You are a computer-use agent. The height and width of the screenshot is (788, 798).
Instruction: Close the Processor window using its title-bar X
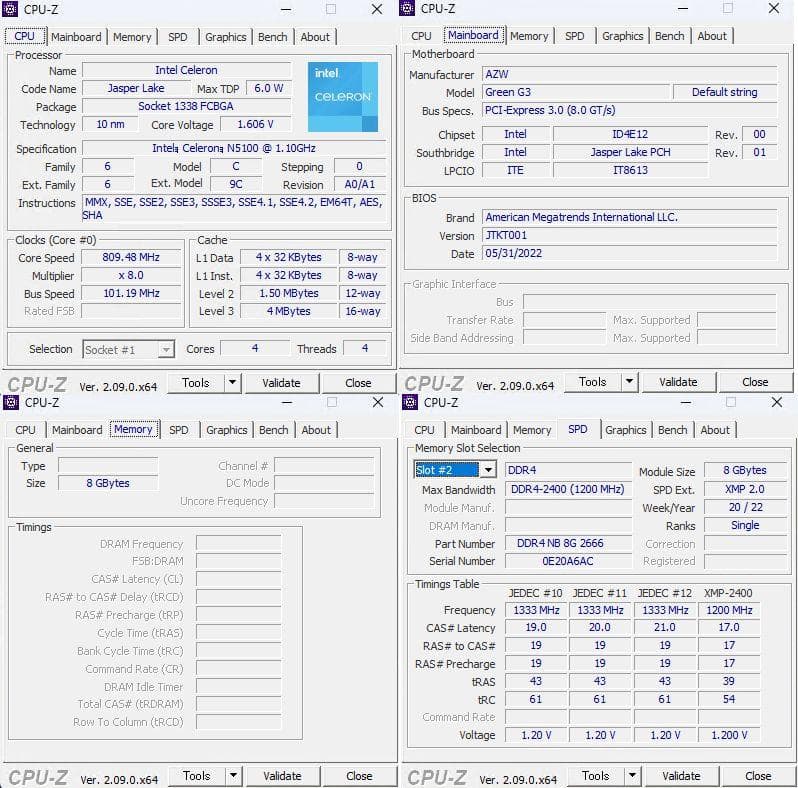tap(376, 9)
